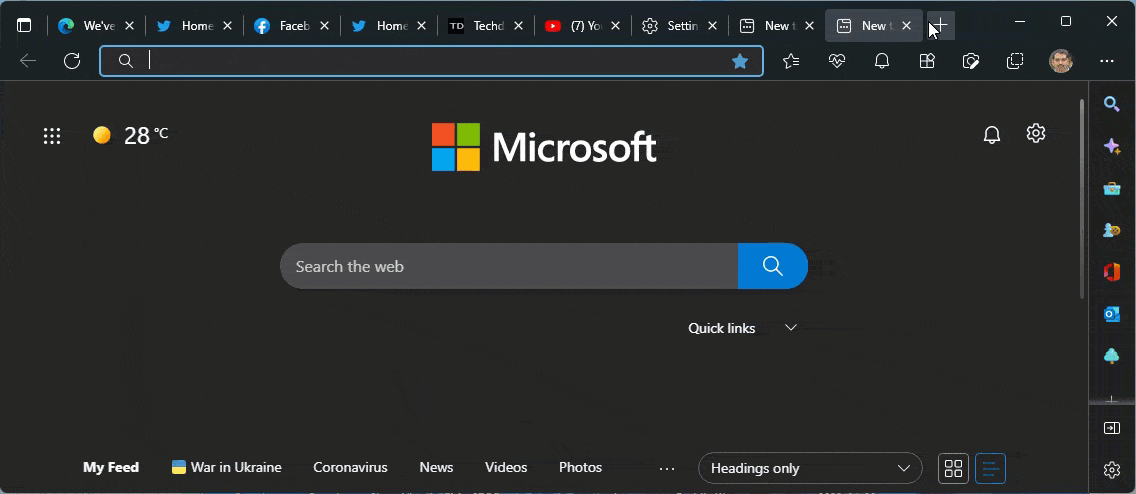Switch to grid layout view

pos(953,468)
